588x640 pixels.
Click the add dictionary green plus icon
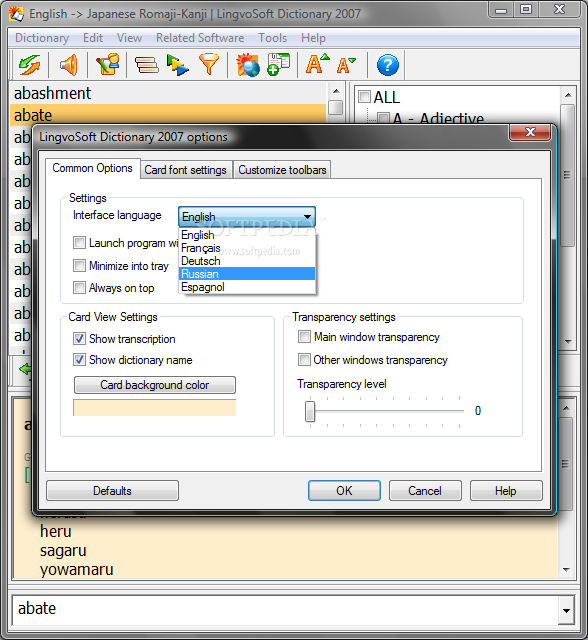(x=279, y=65)
